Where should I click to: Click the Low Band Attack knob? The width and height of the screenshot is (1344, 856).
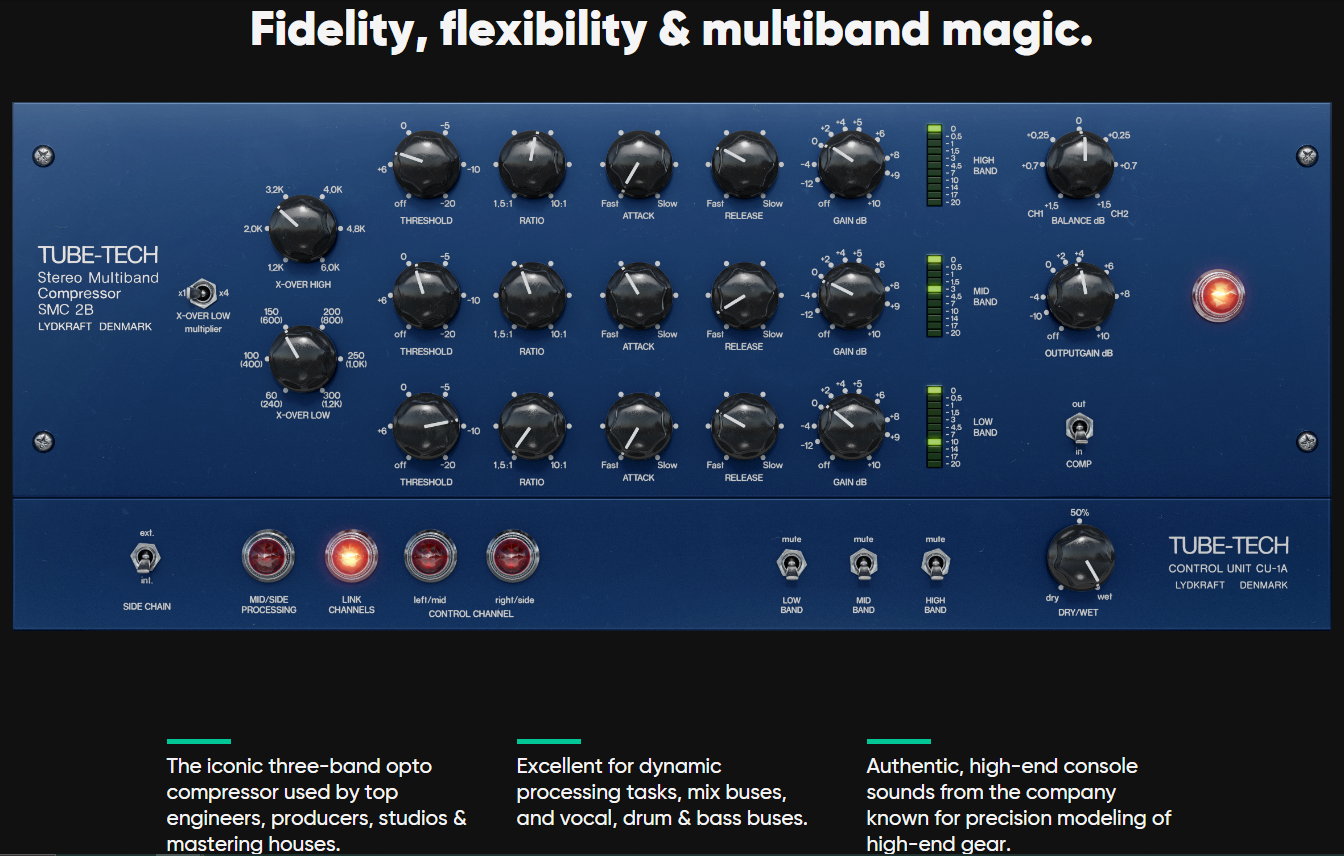click(638, 426)
